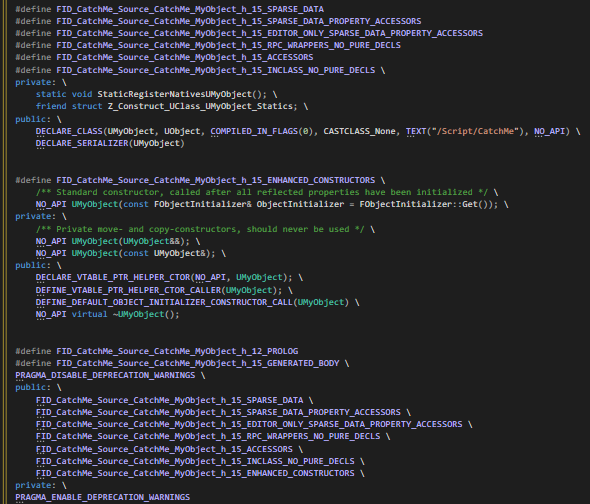590x504 pixels.
Task: Click NO_API argument in the DECLARE_CLASS line
Action: click(549, 131)
